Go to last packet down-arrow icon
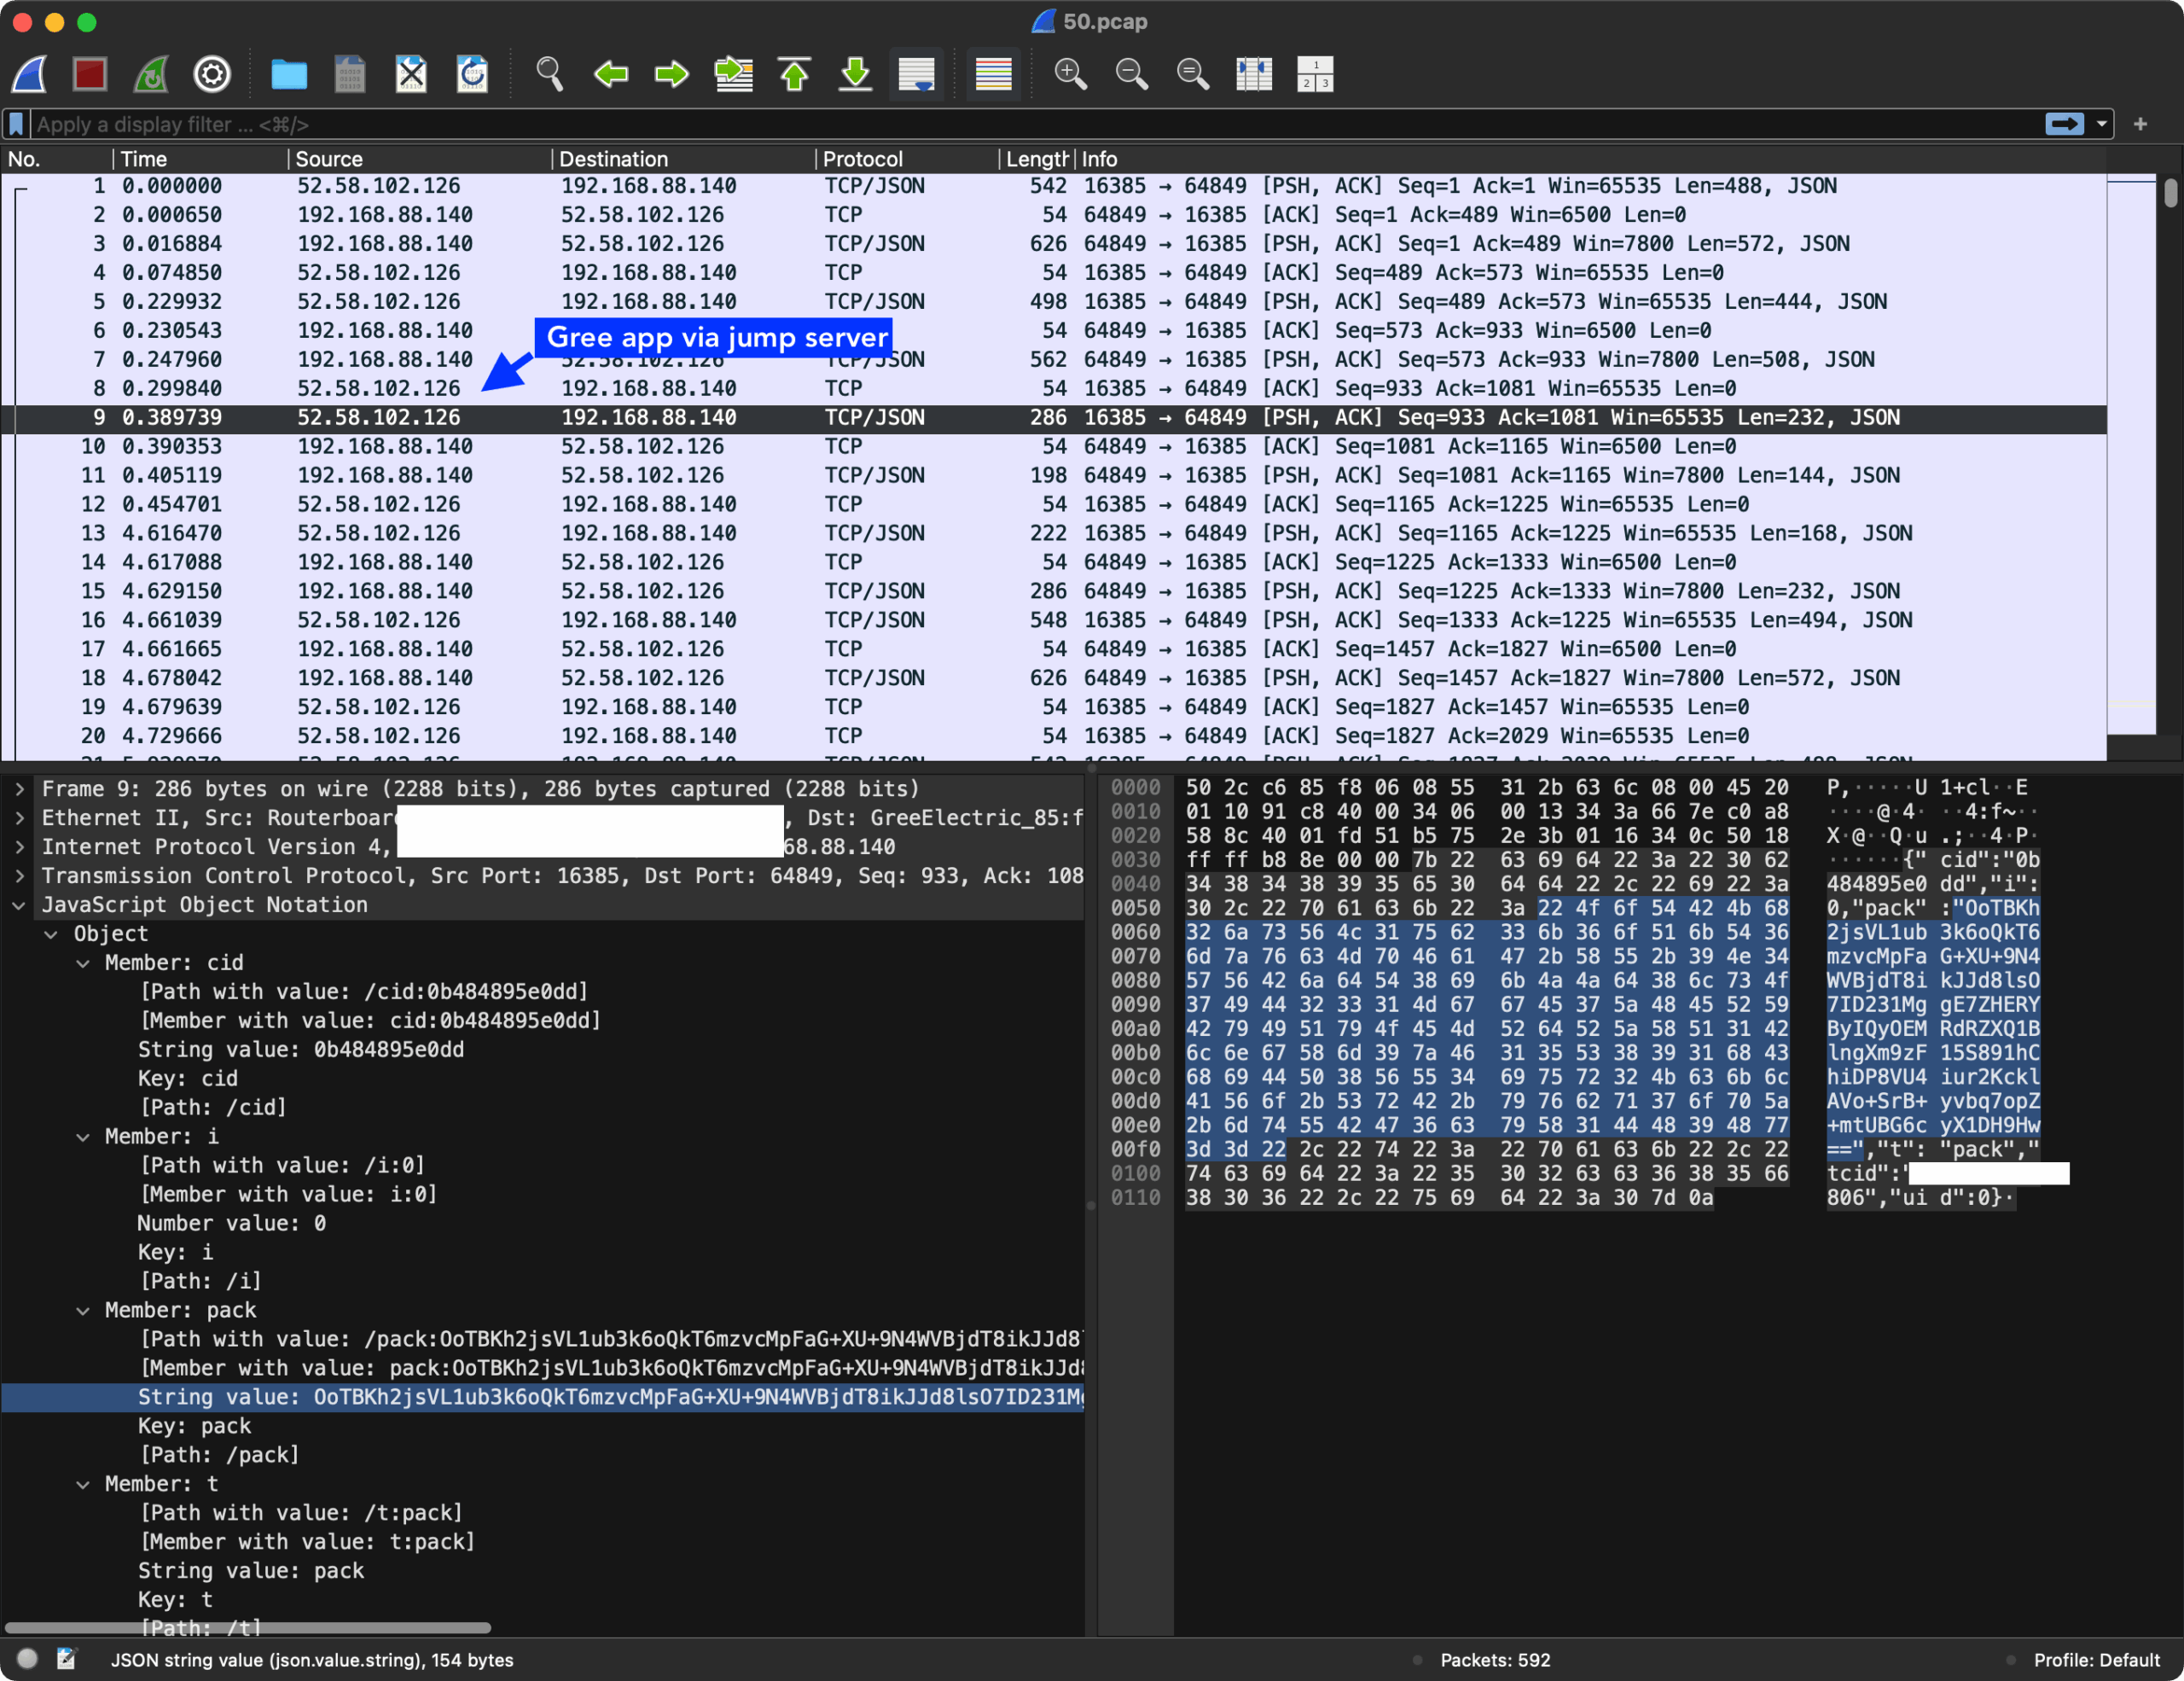The height and width of the screenshot is (1681, 2184). point(855,74)
